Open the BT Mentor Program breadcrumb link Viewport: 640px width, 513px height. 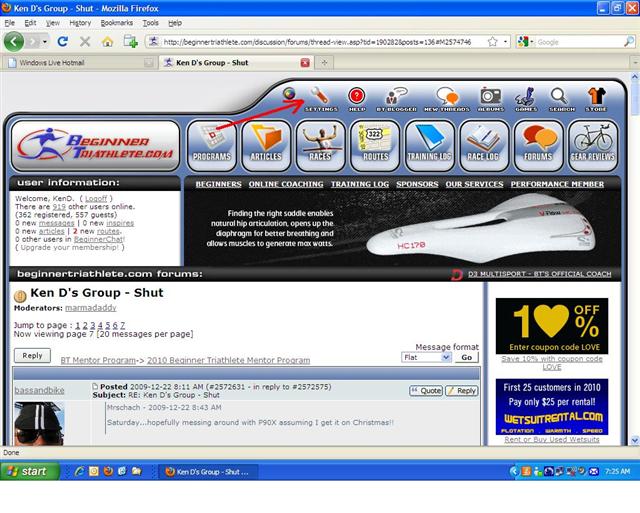coord(98,360)
